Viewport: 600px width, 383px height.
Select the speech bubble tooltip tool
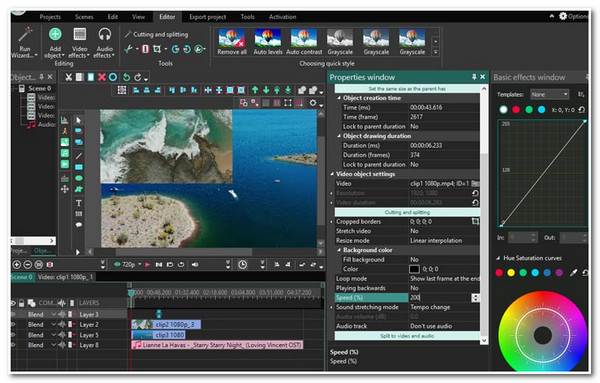[78, 225]
